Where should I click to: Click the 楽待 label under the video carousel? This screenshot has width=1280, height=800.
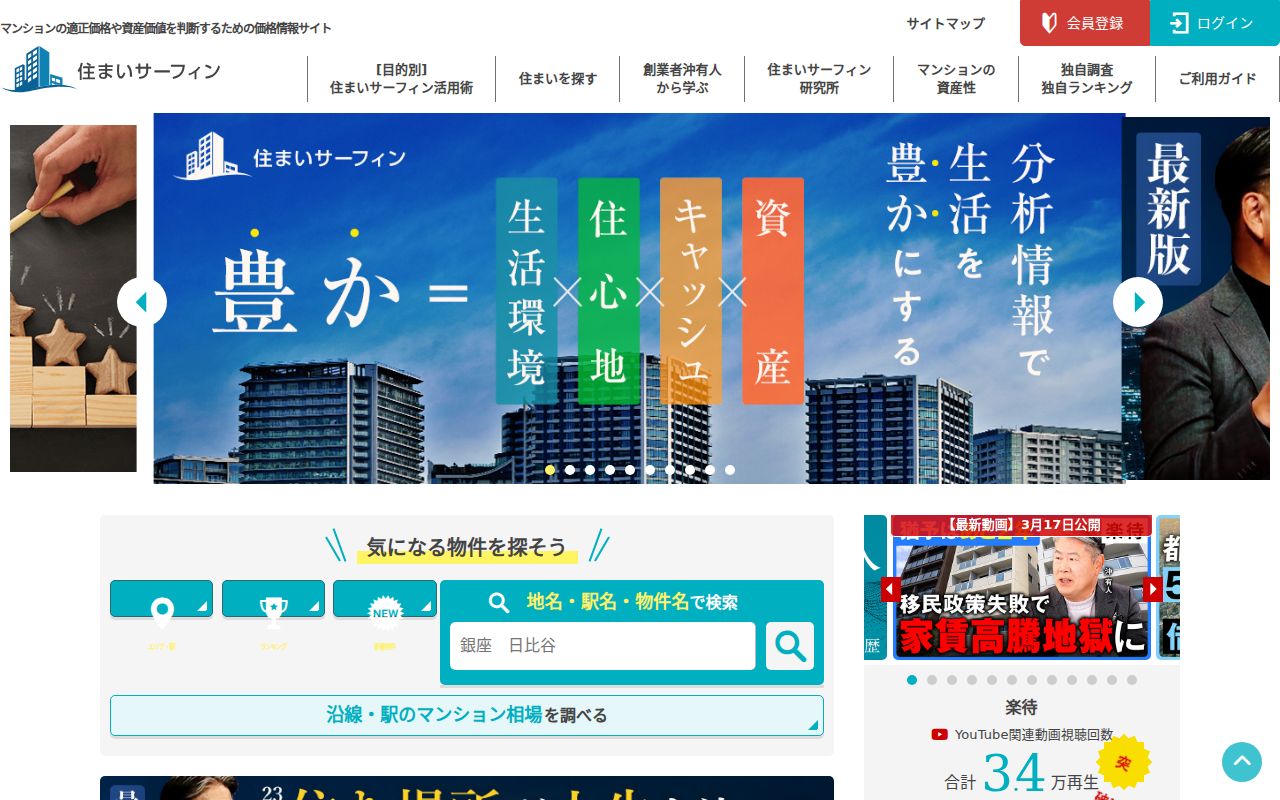(x=1021, y=707)
